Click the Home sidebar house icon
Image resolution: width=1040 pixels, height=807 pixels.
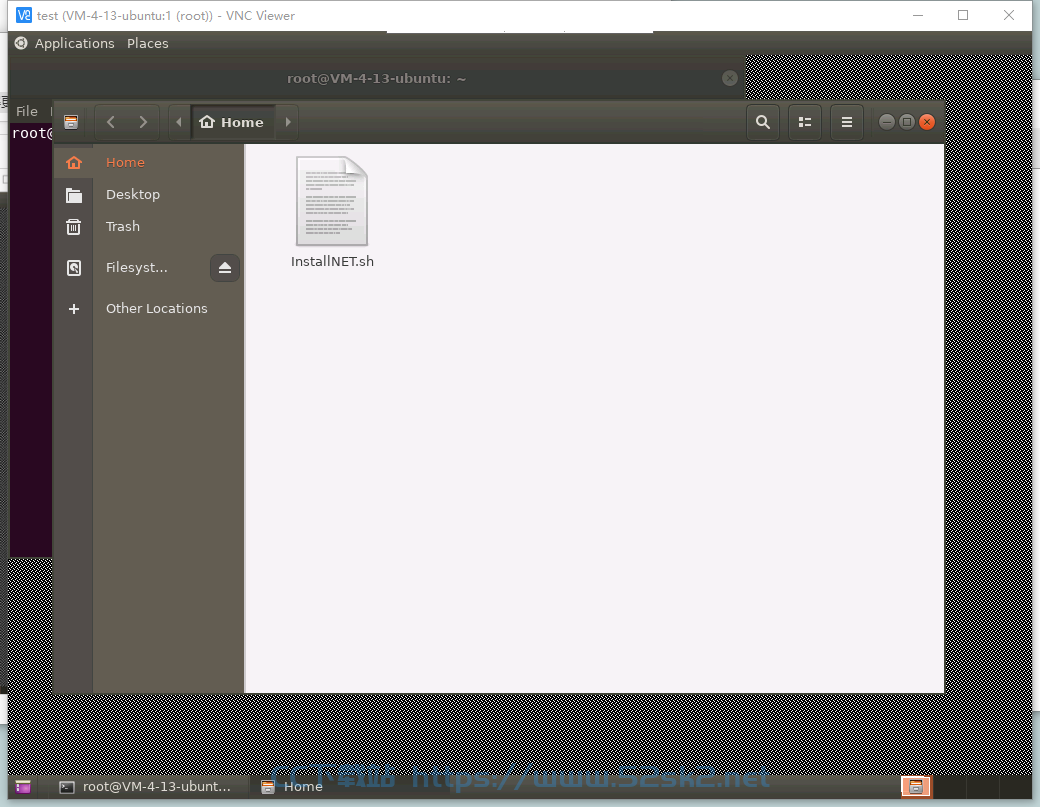tap(74, 162)
